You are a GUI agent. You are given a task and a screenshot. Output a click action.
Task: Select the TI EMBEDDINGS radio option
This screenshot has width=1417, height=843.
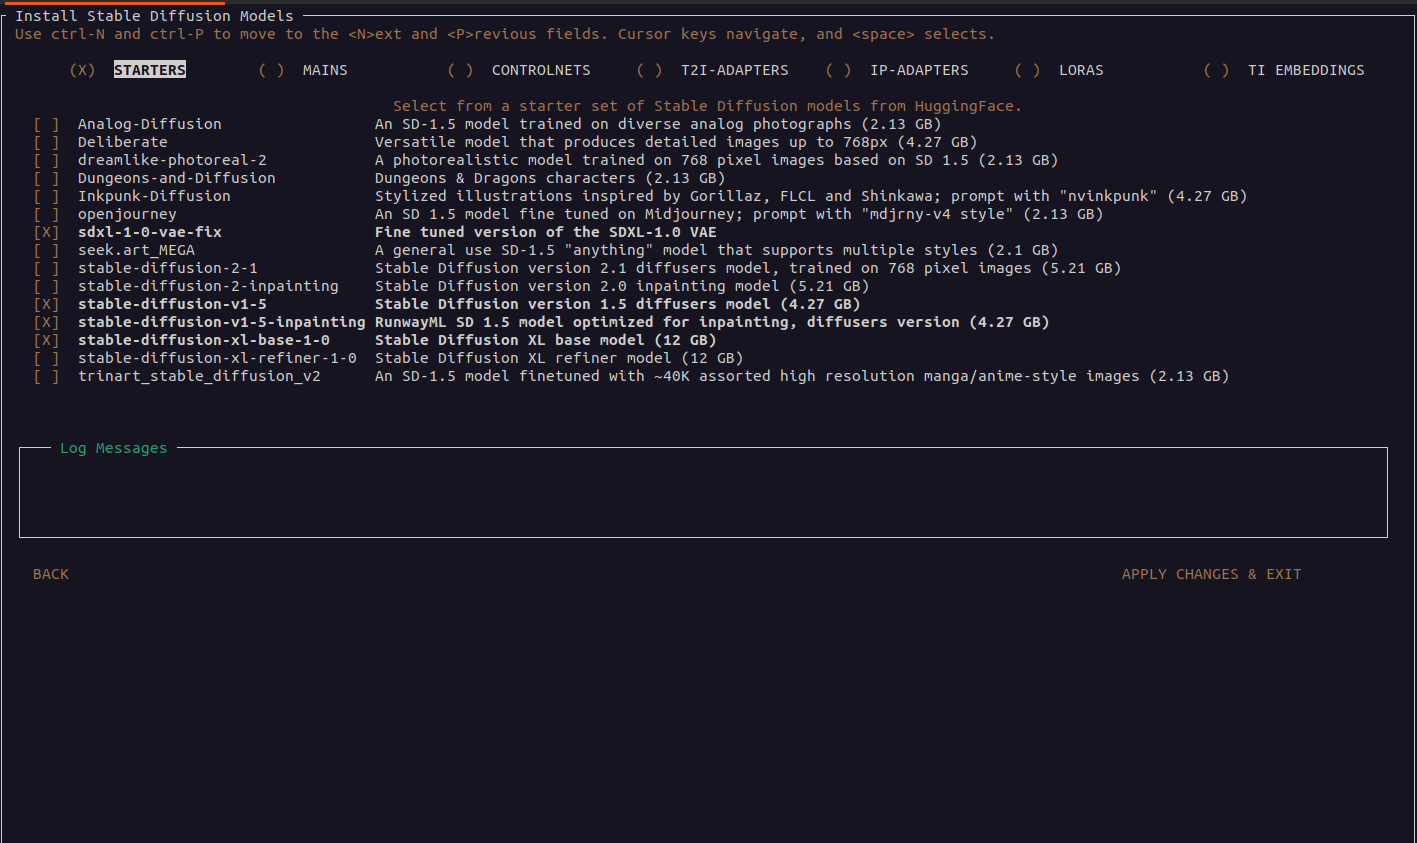pos(1217,70)
